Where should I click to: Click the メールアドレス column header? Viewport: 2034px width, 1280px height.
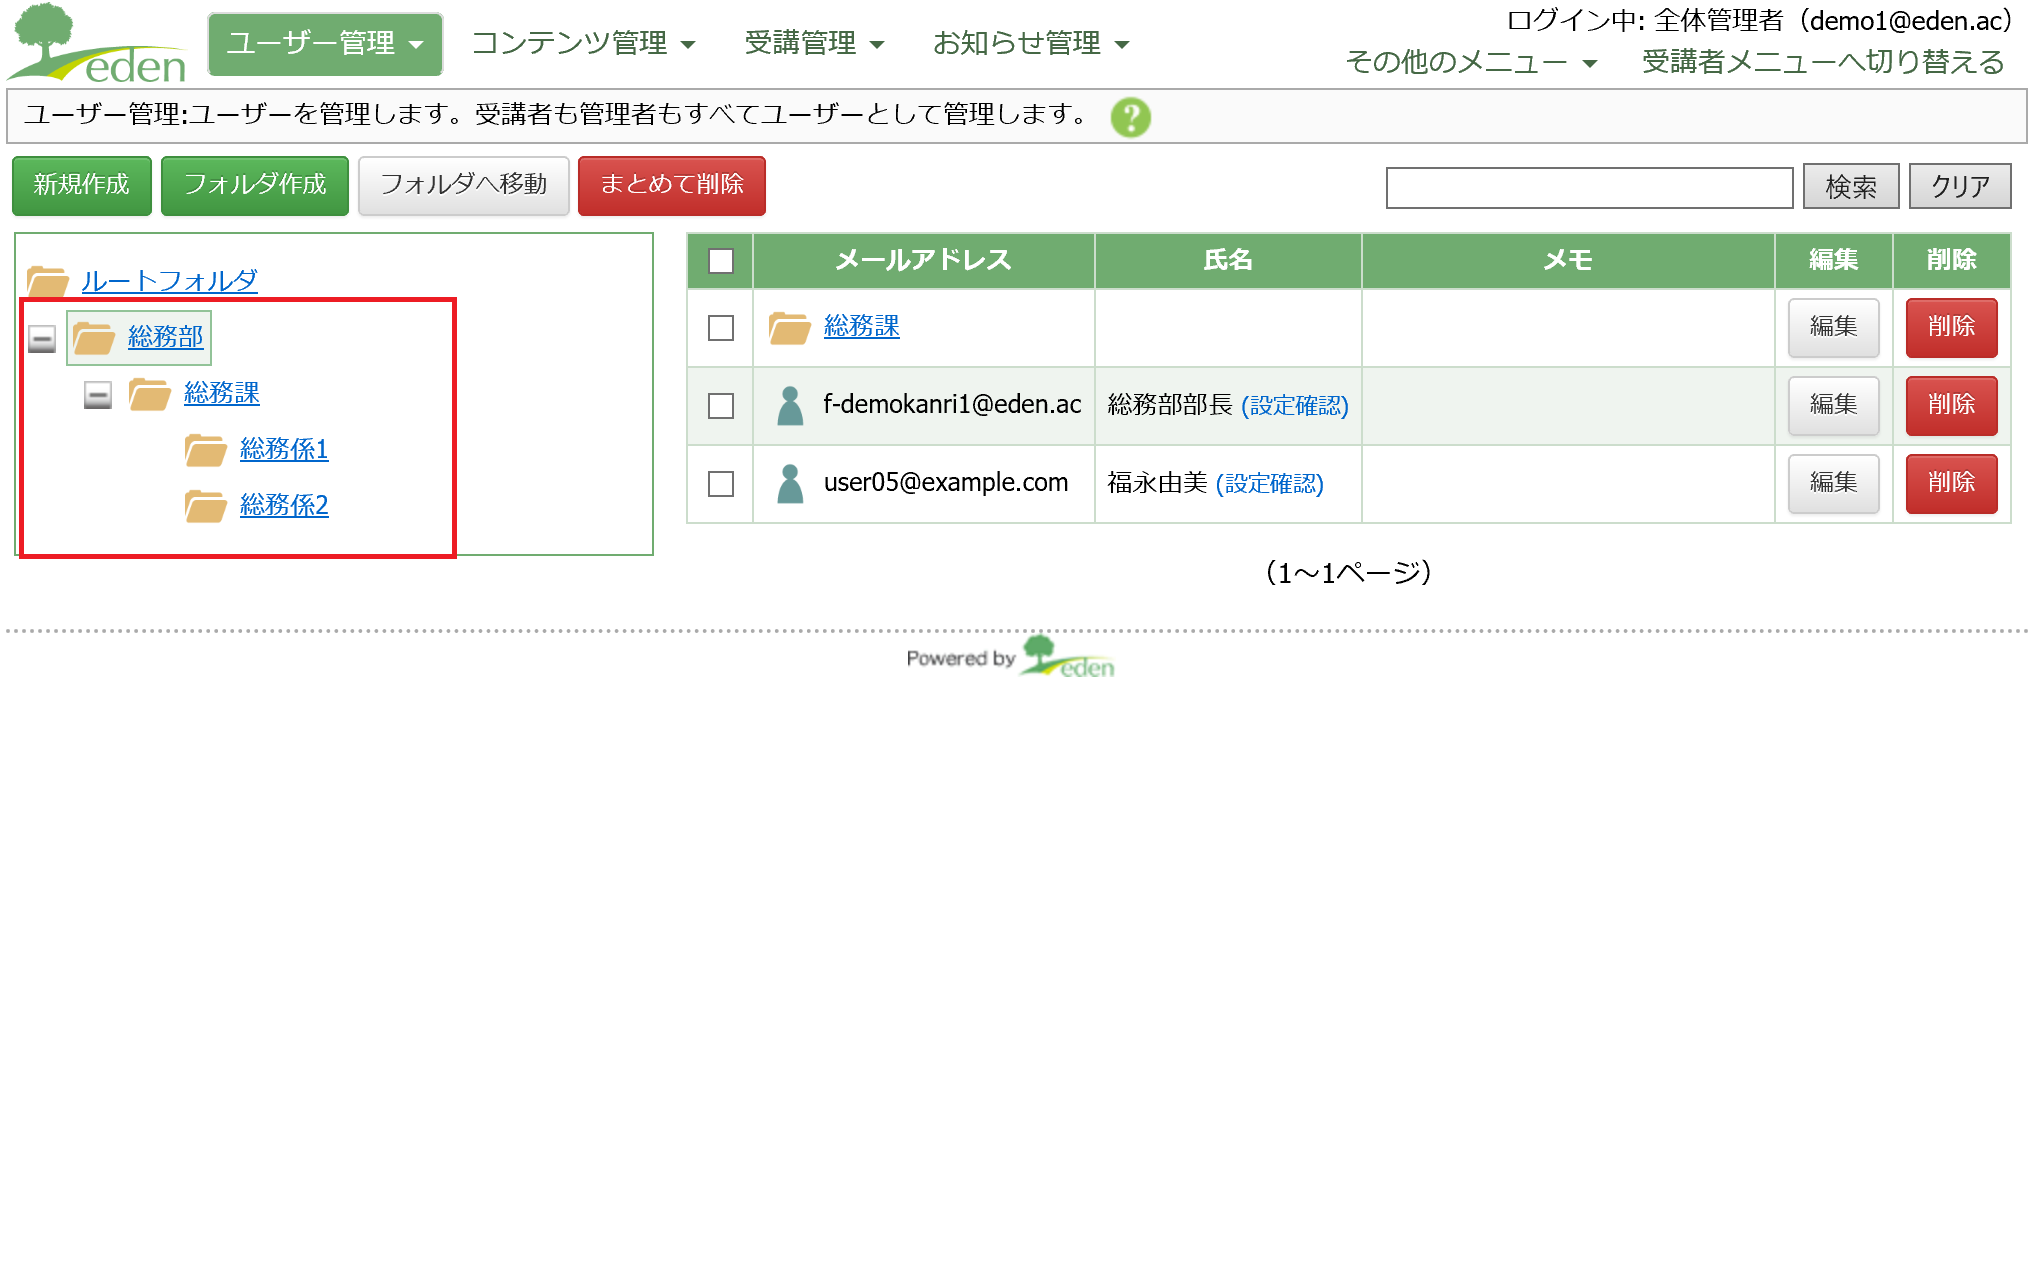click(923, 260)
